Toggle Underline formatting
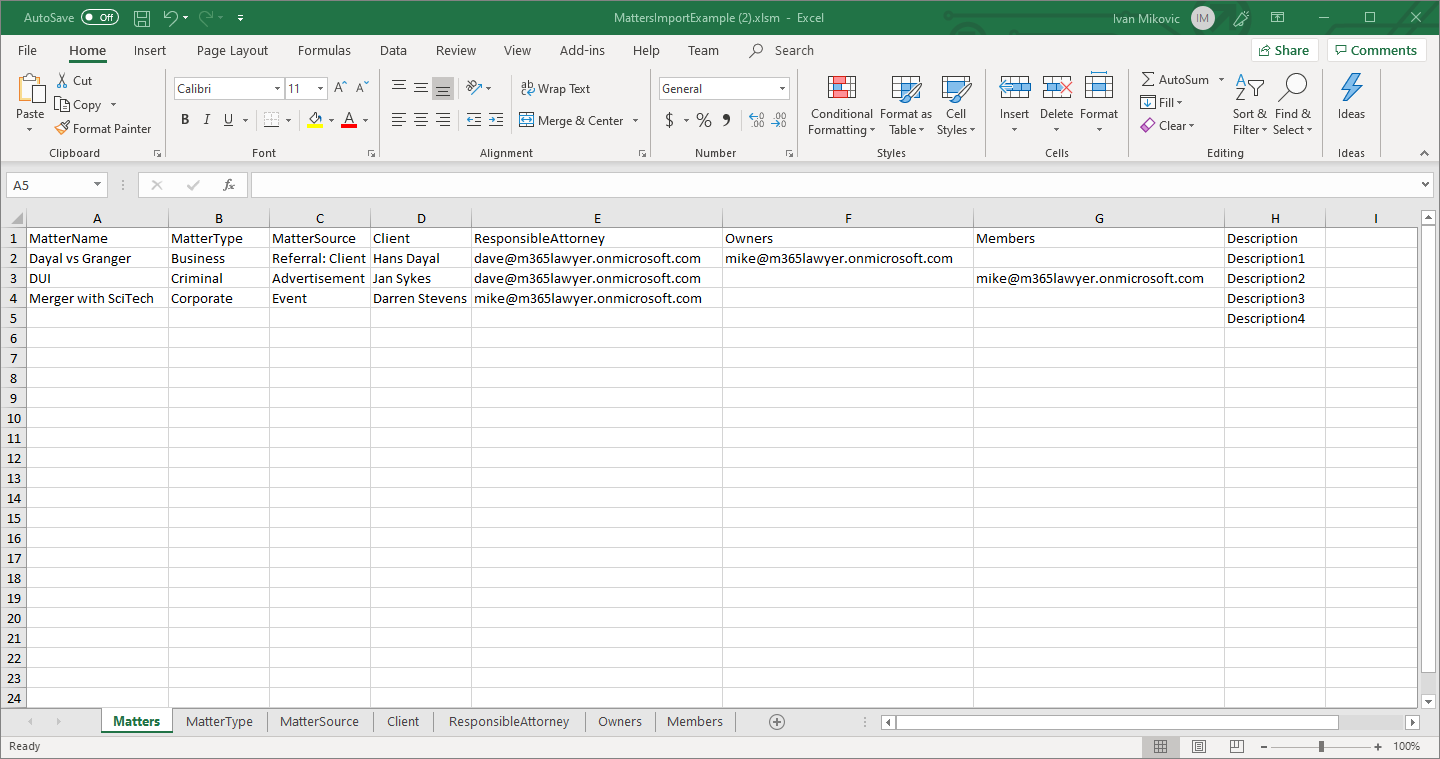The height and width of the screenshot is (759, 1440). coord(229,120)
